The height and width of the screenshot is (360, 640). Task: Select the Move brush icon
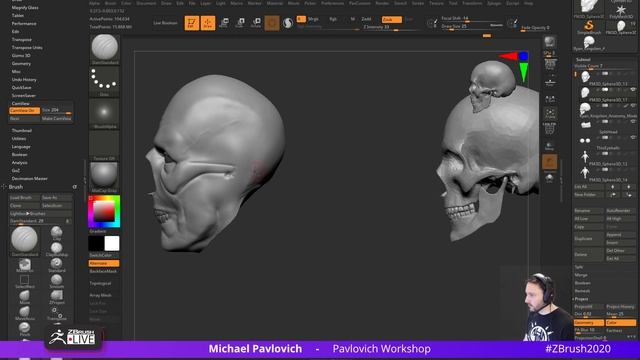pos(24,298)
